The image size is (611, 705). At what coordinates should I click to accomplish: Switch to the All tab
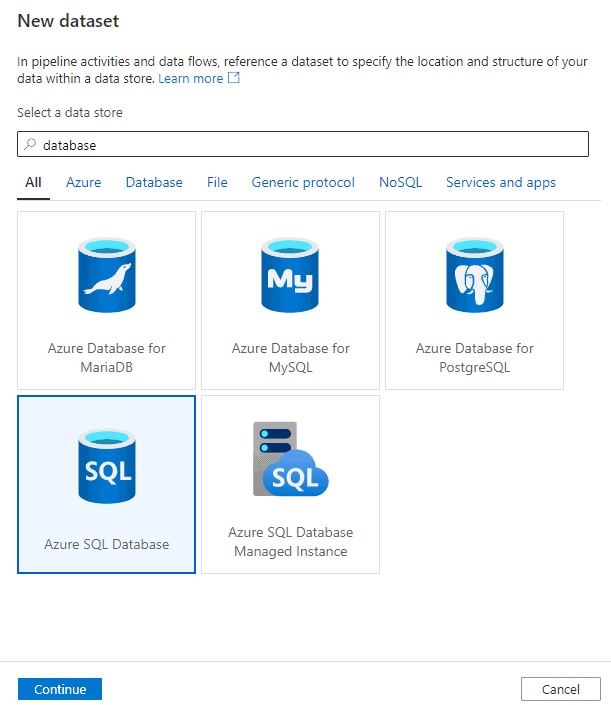click(33, 183)
